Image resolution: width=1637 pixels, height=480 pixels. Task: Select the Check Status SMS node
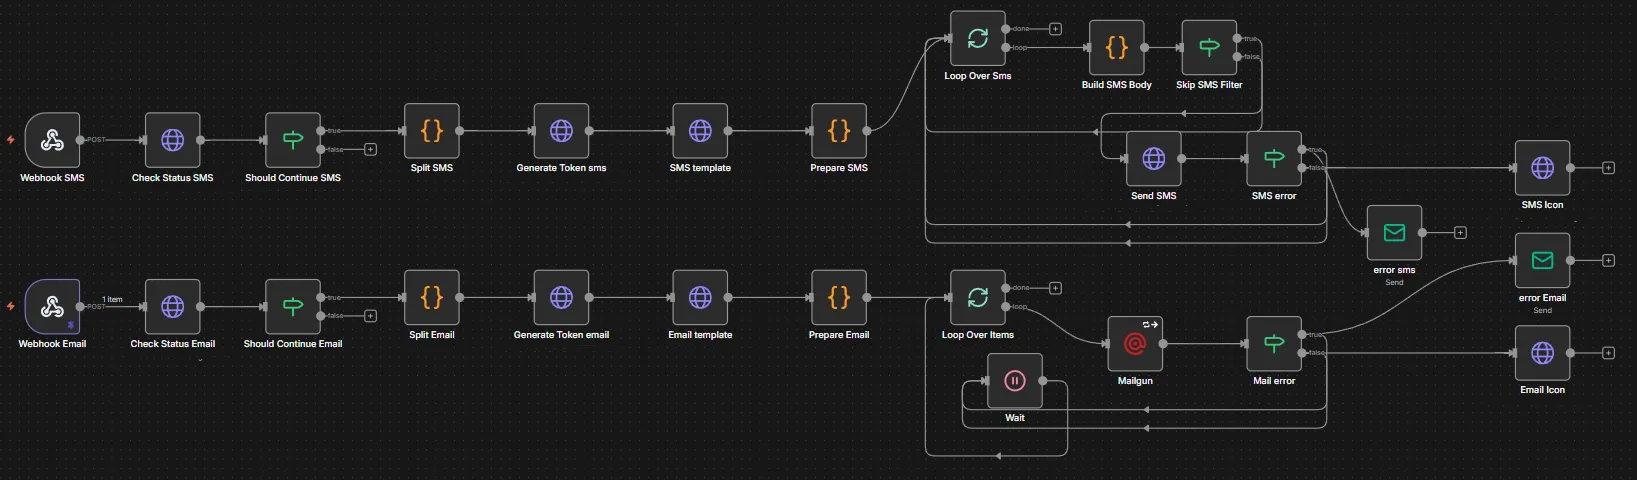(173, 140)
